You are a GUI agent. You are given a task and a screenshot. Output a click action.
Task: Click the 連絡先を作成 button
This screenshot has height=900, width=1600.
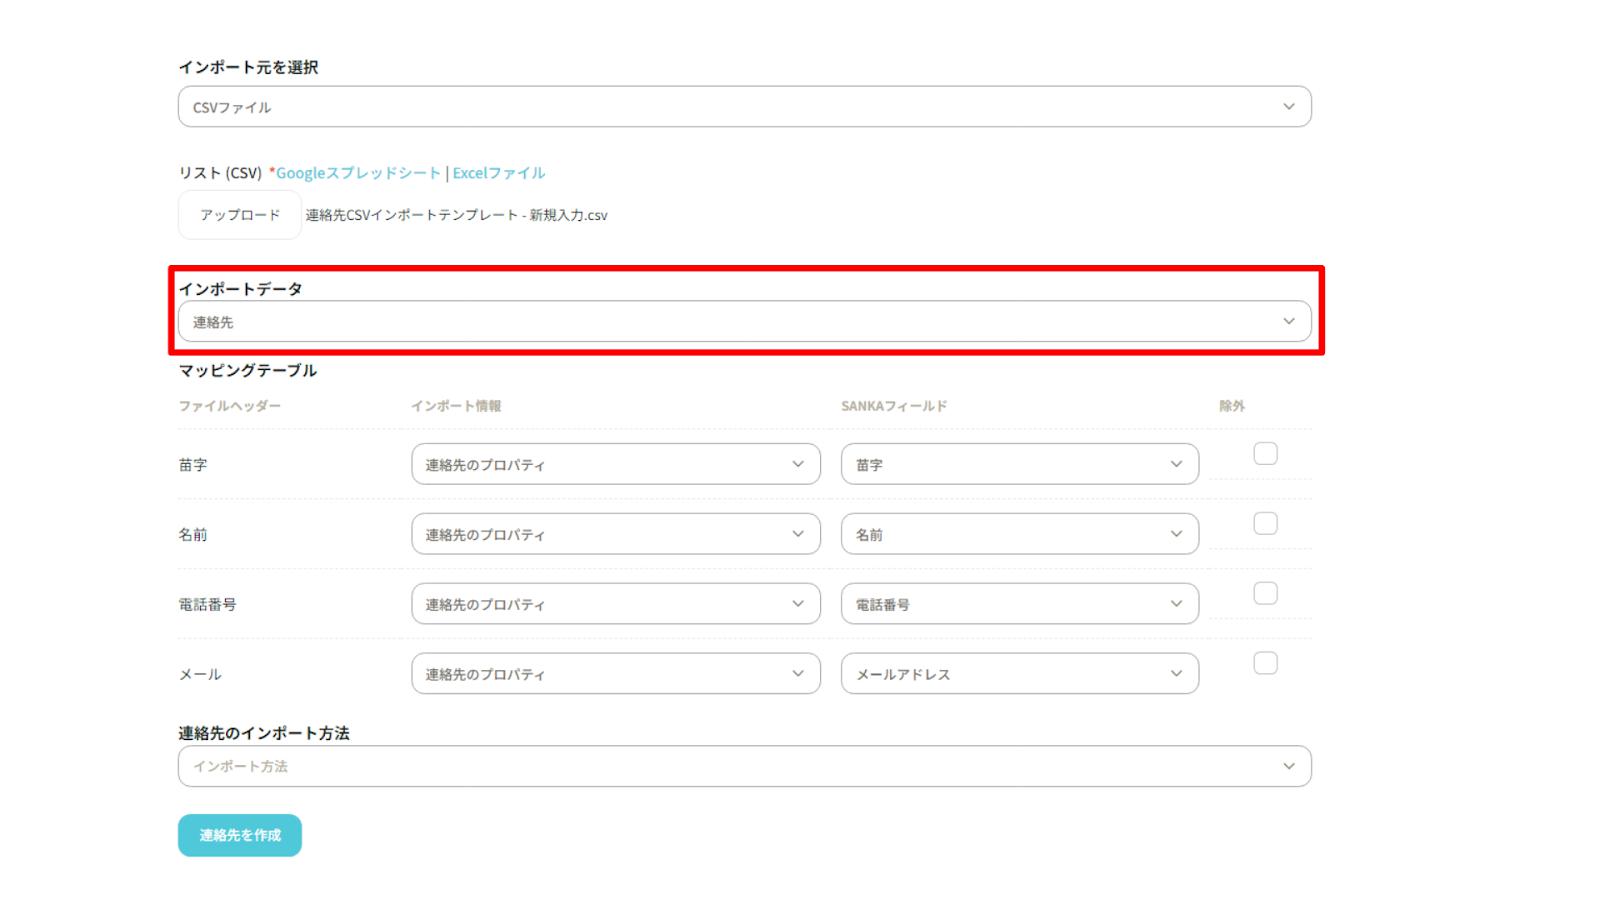coord(240,835)
